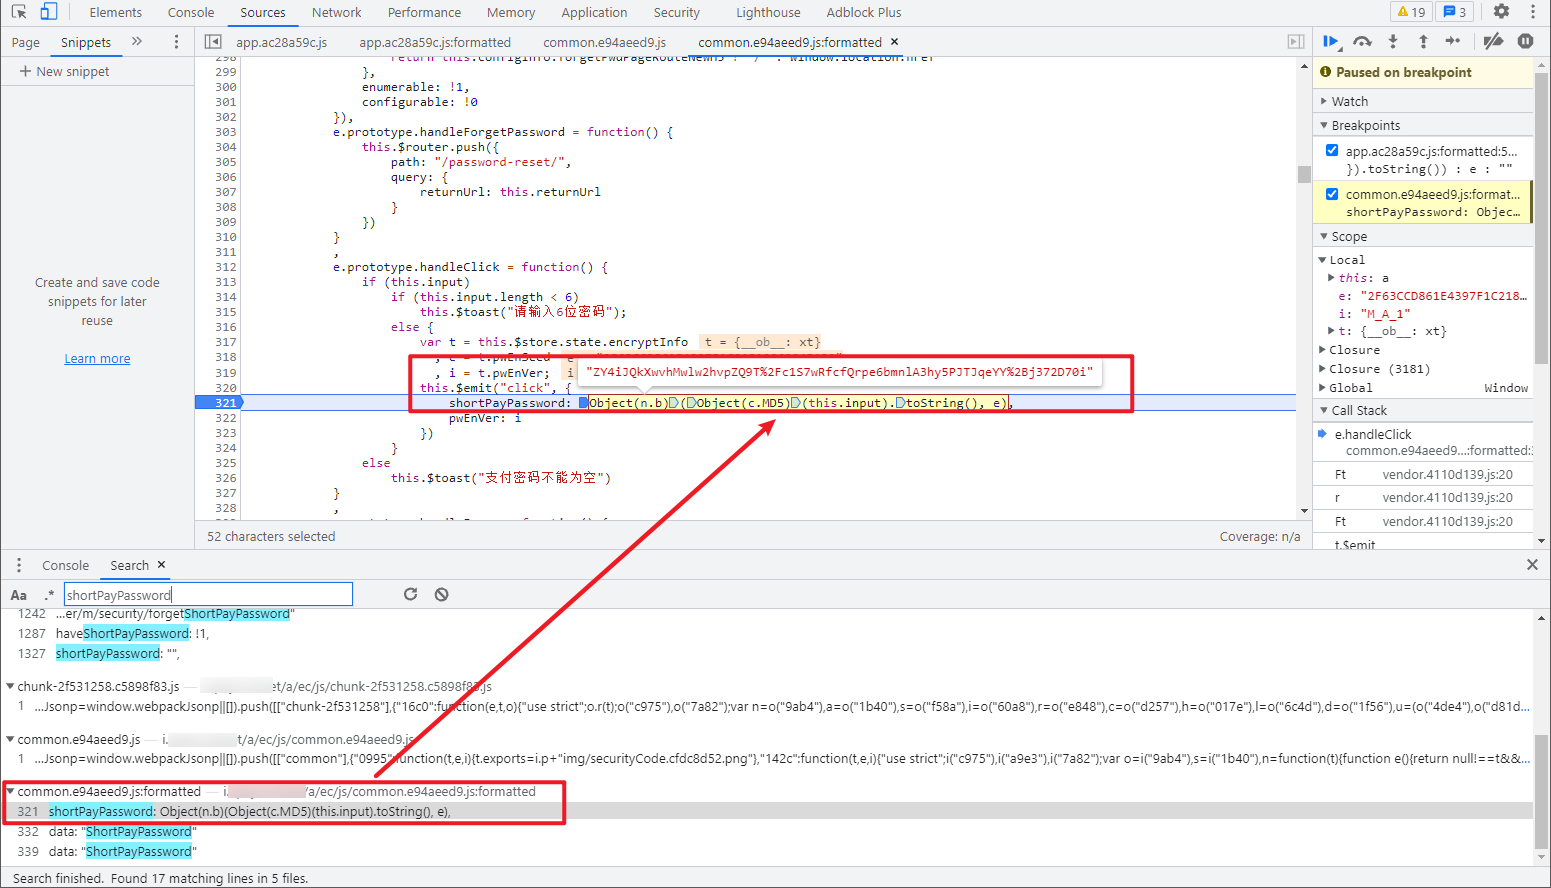
Task: Clear the search results
Action: (441, 594)
